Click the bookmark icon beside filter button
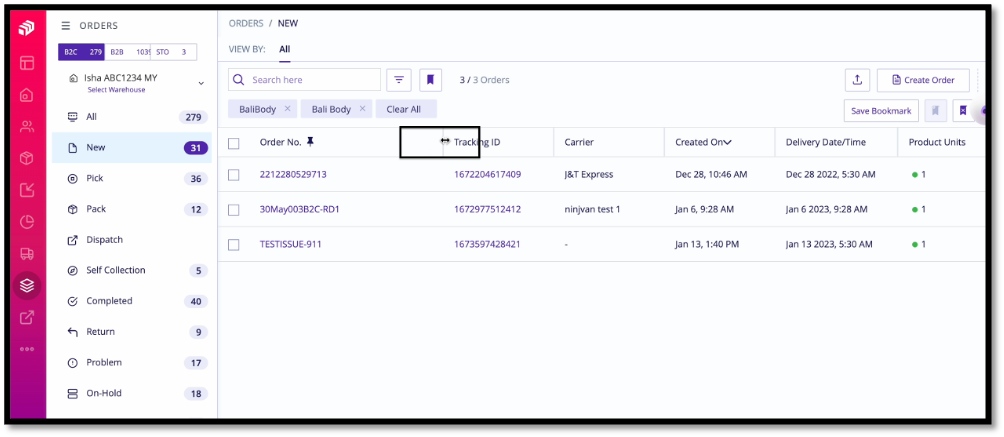The width and height of the screenshot is (1004, 437). (431, 80)
